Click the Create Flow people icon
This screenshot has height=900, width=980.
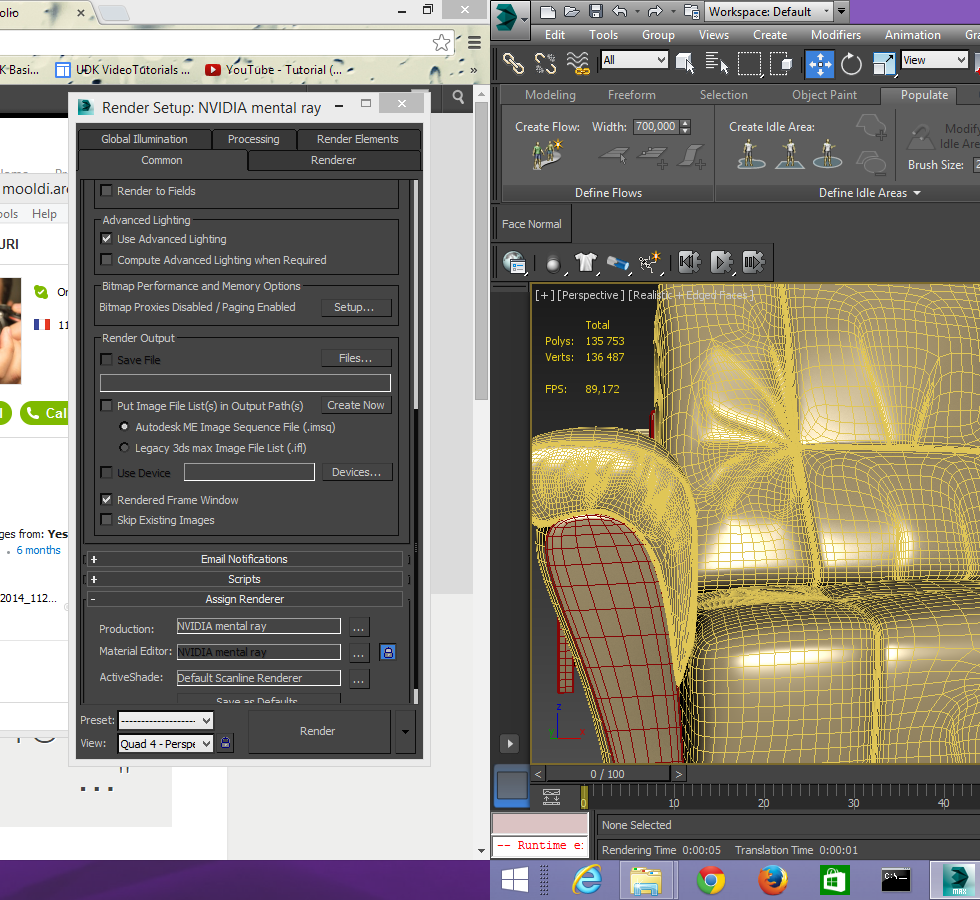click(547, 154)
